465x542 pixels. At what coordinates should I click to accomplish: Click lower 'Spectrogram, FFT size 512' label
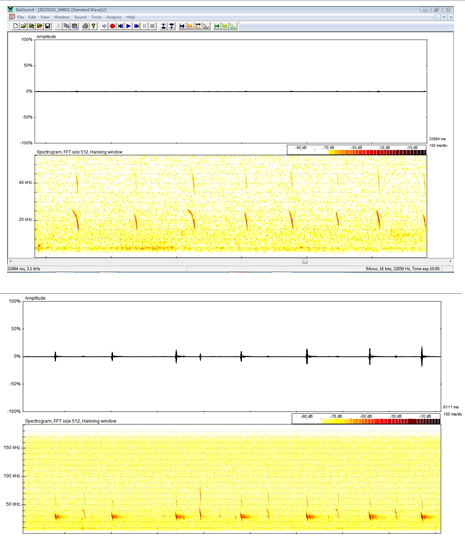[x=71, y=421]
